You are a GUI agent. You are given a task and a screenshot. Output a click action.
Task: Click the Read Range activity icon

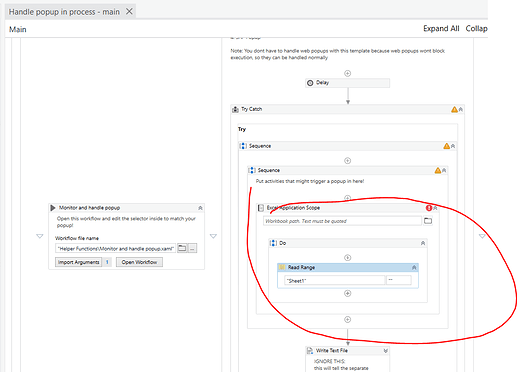282,267
